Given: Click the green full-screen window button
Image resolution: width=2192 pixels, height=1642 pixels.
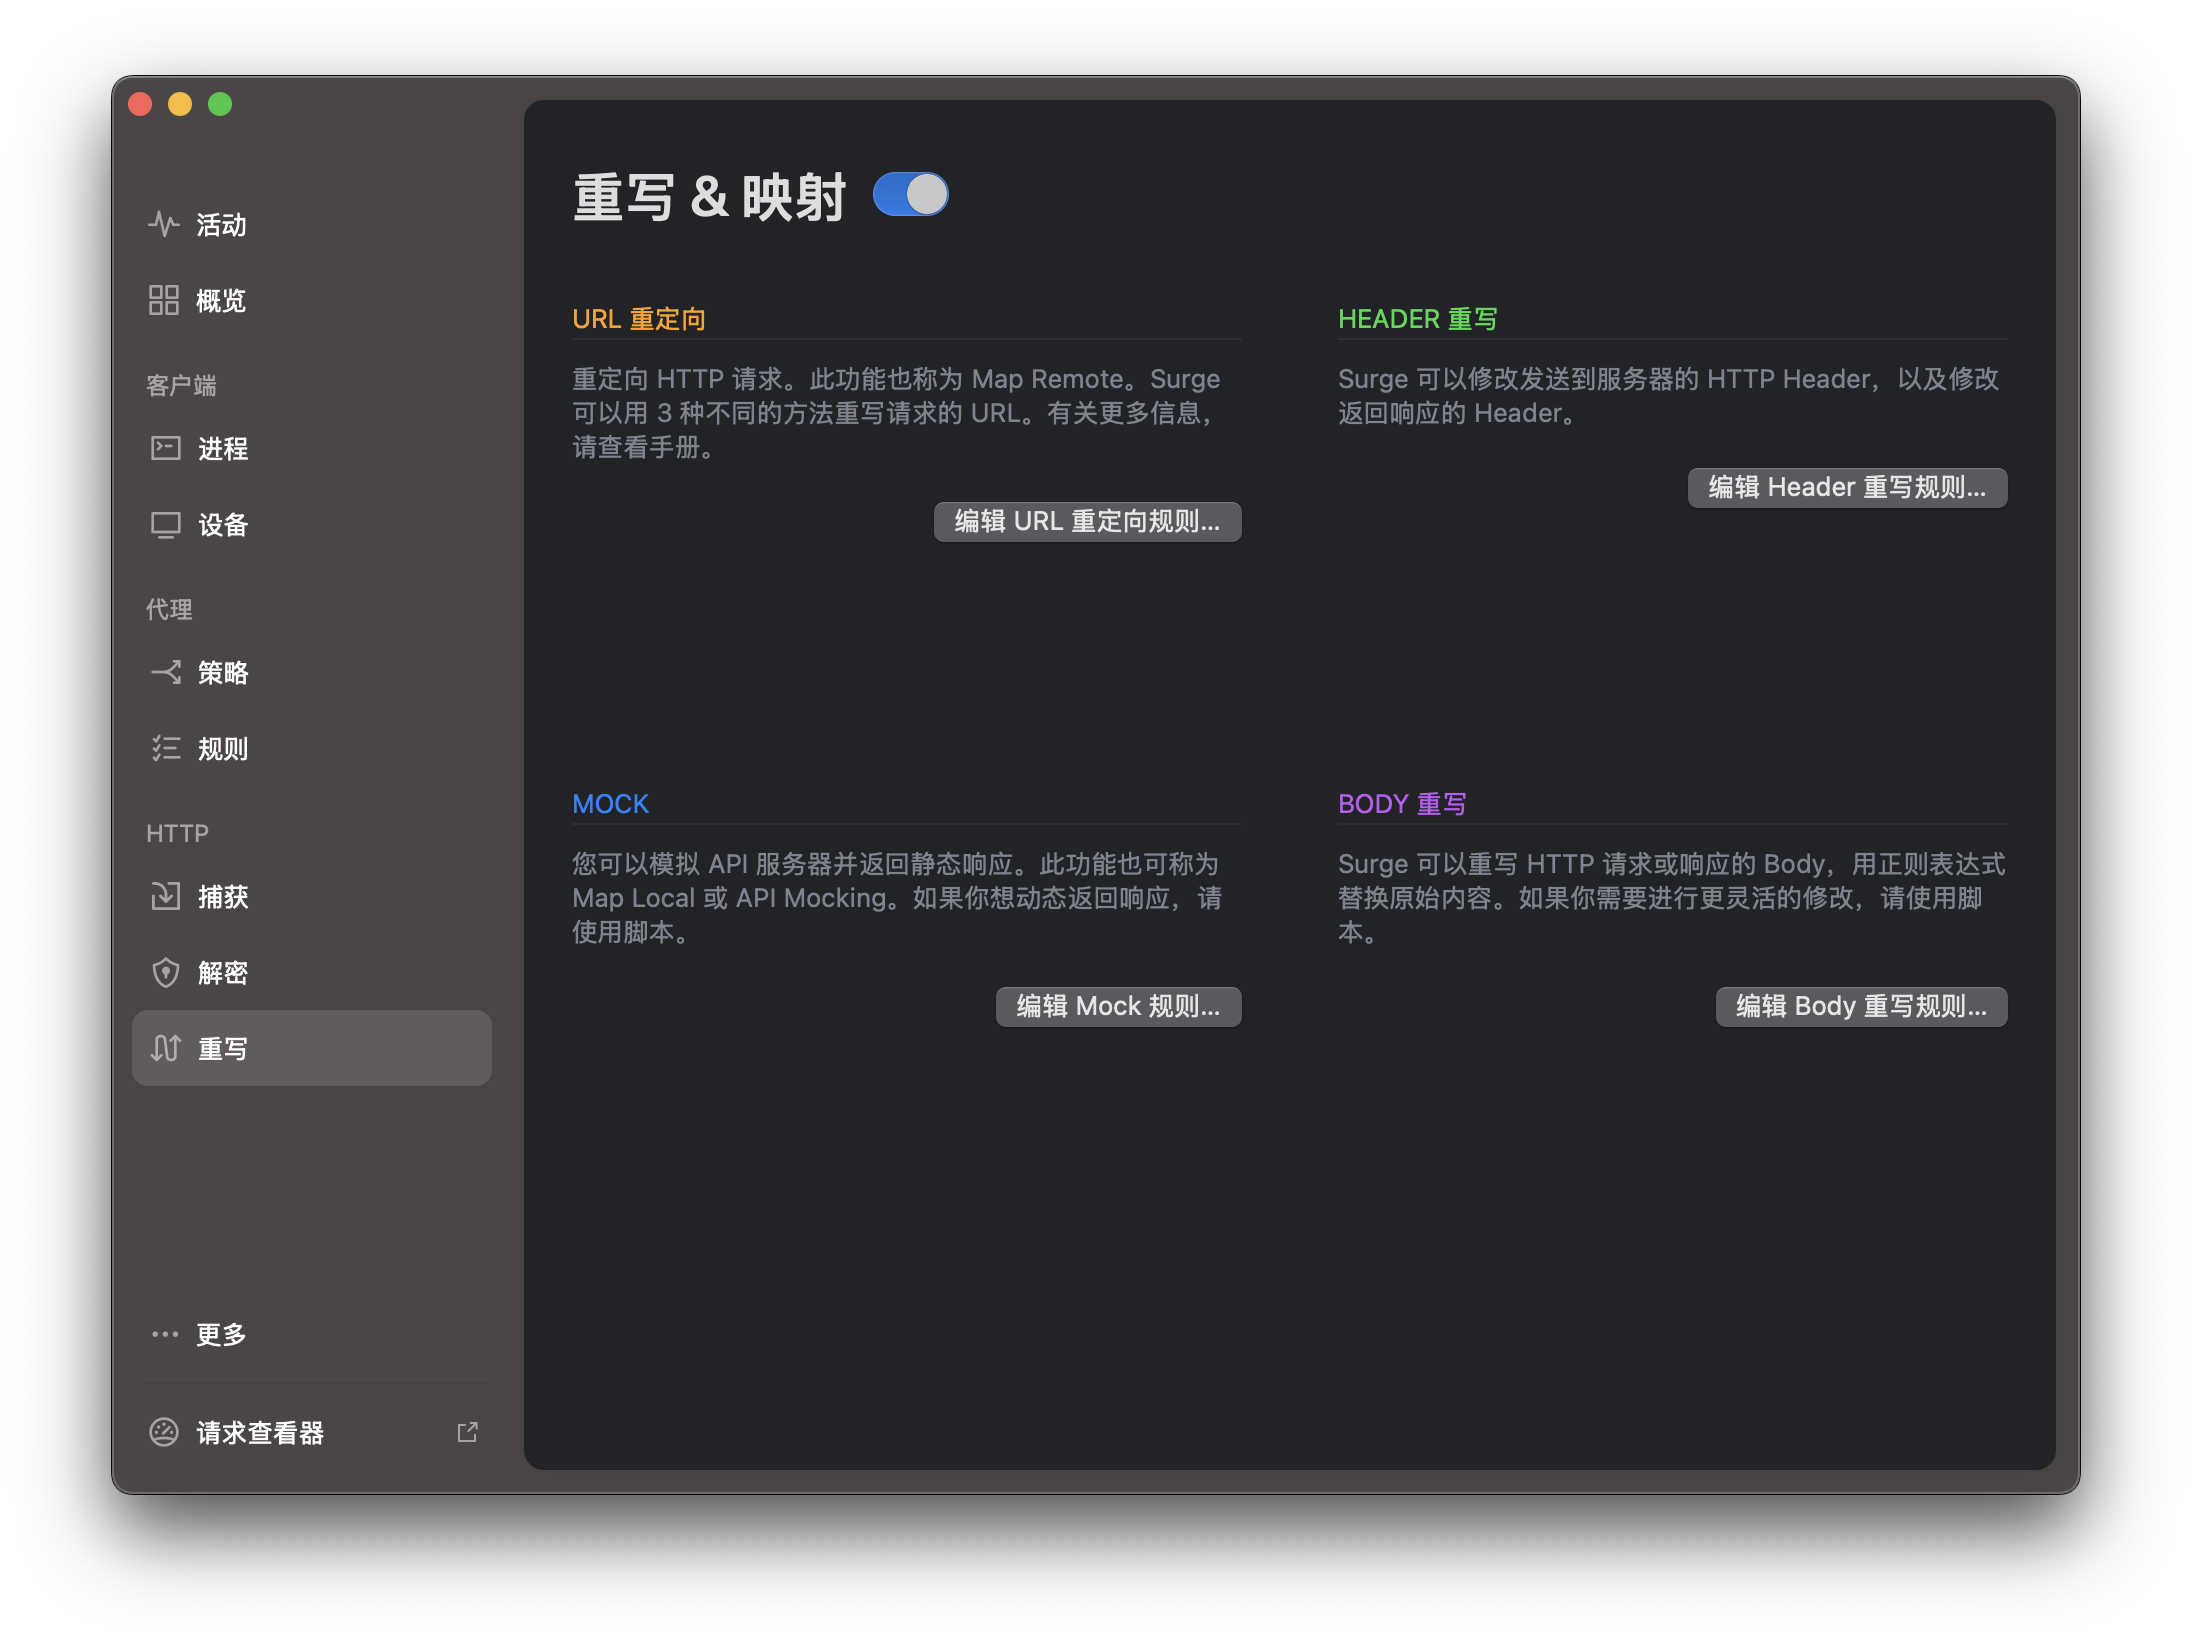Looking at the screenshot, I should (220, 104).
